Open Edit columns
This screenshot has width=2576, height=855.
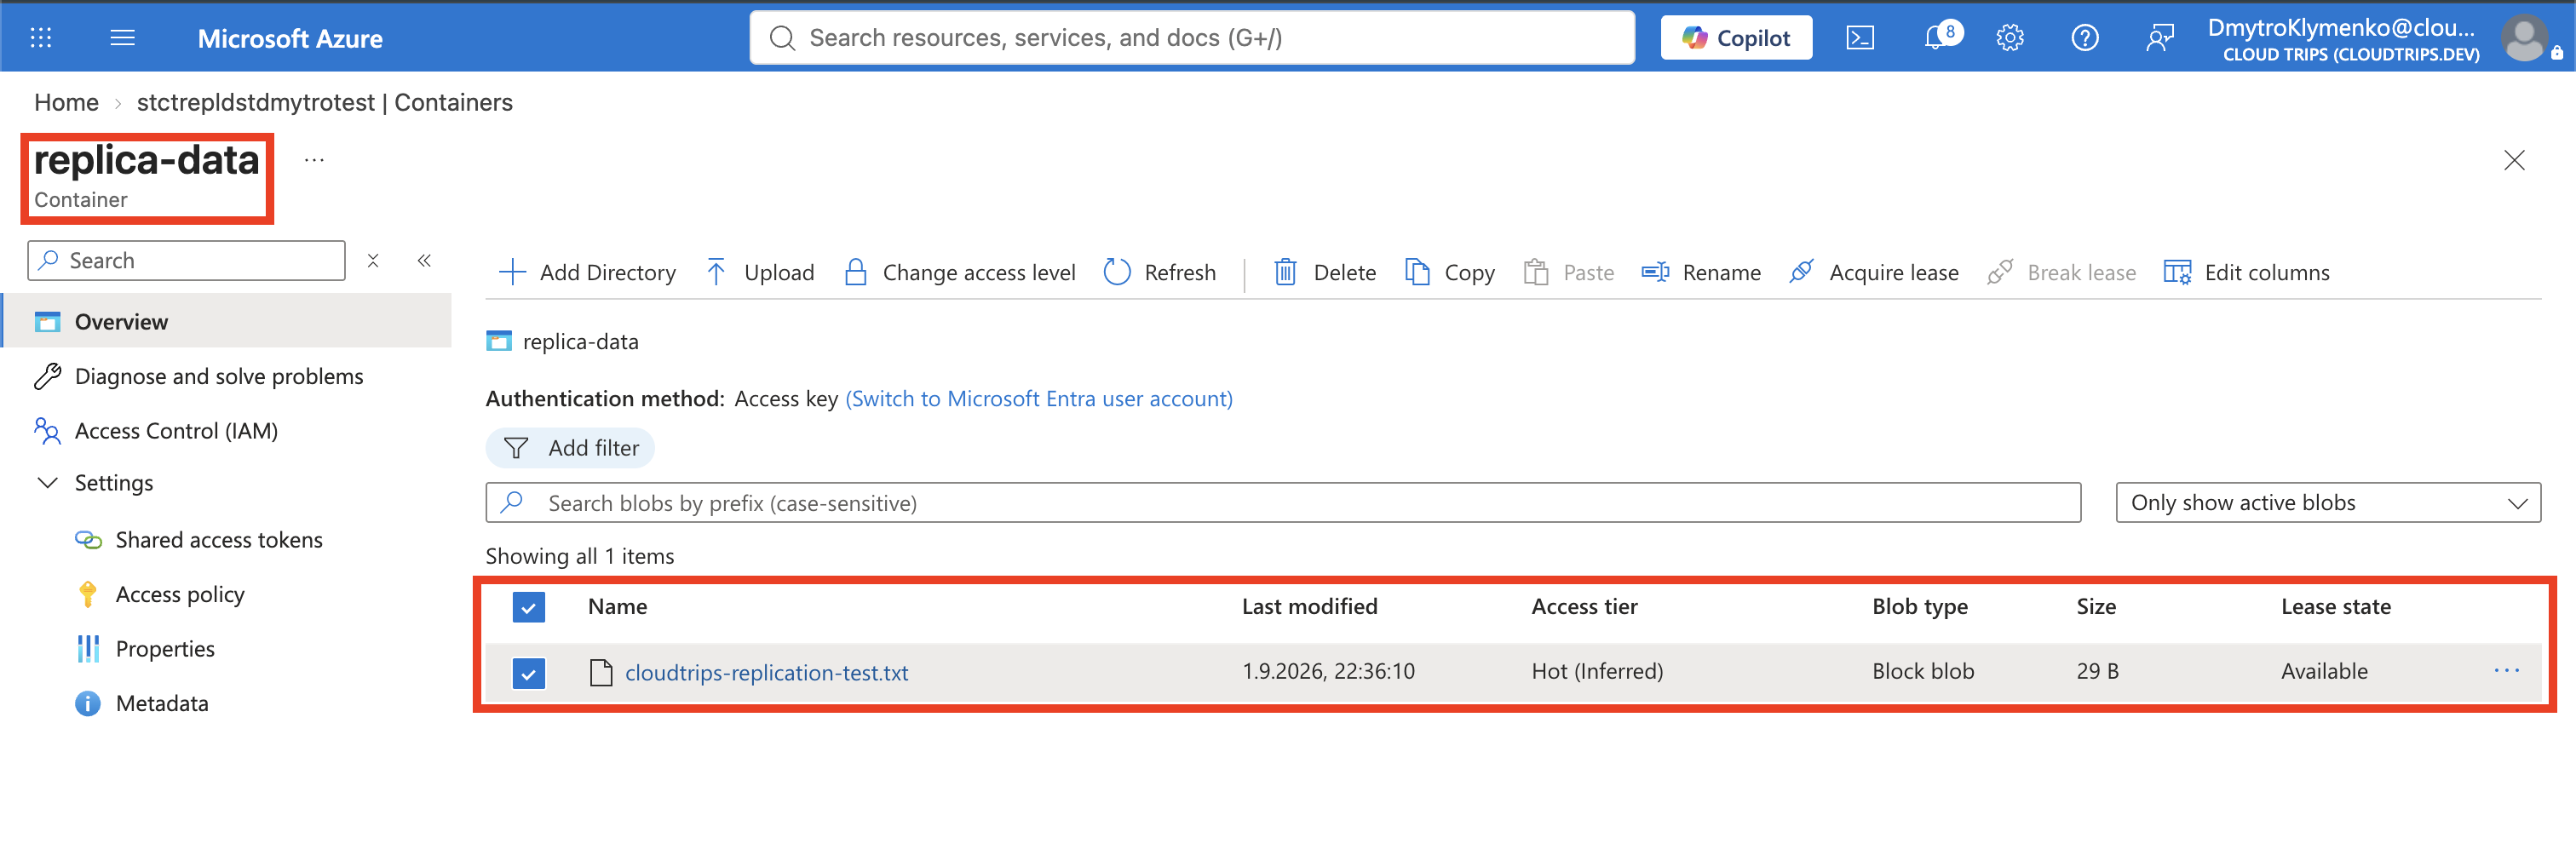[x=2247, y=272]
